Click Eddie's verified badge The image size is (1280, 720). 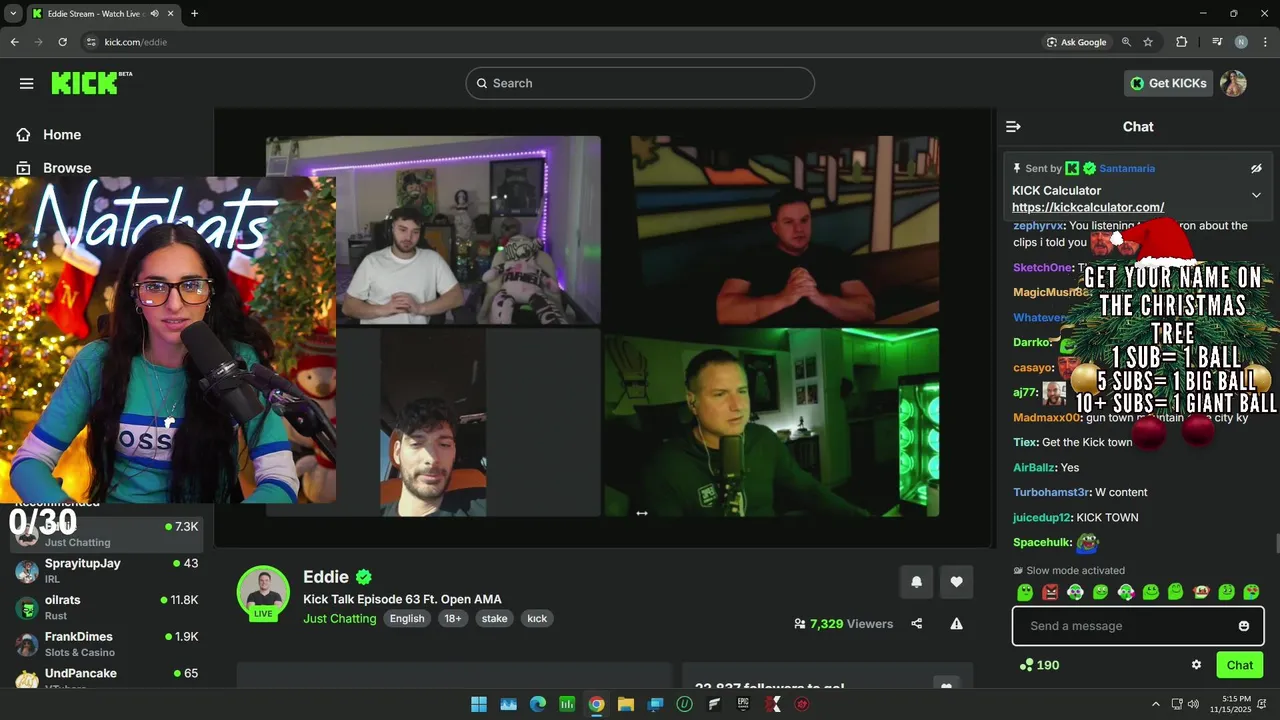364,577
